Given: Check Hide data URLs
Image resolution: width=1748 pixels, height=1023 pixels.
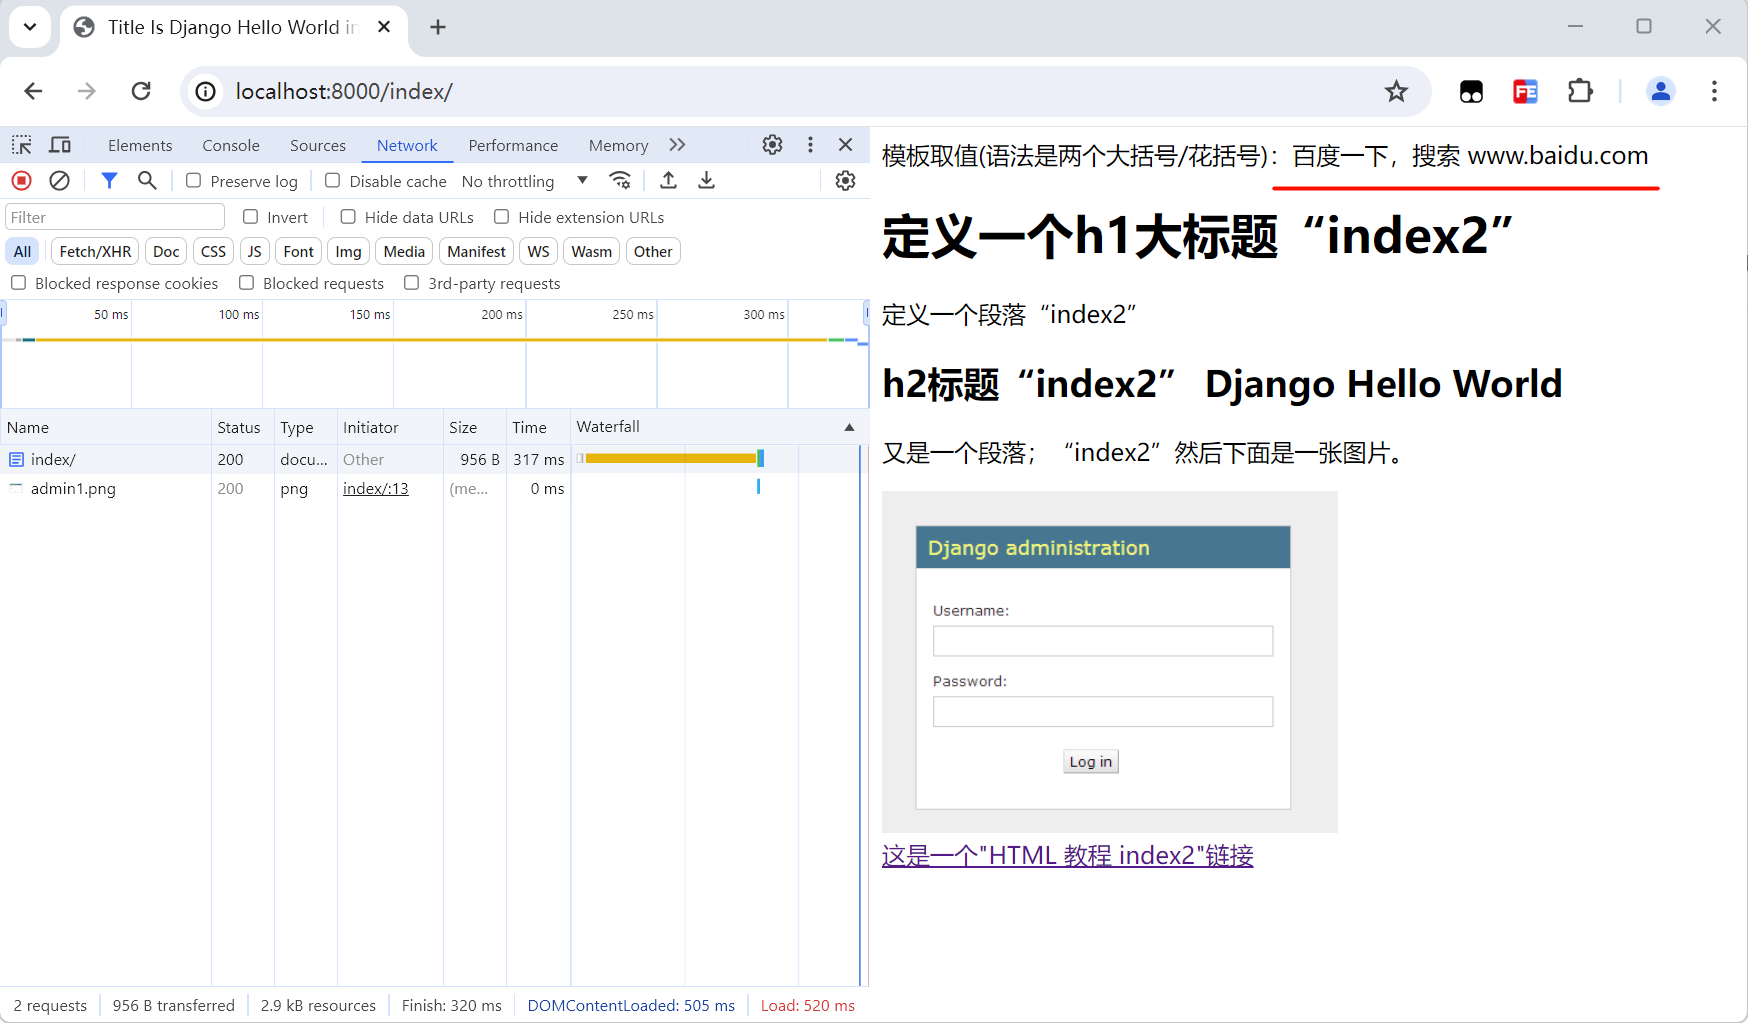Looking at the screenshot, I should tap(348, 217).
